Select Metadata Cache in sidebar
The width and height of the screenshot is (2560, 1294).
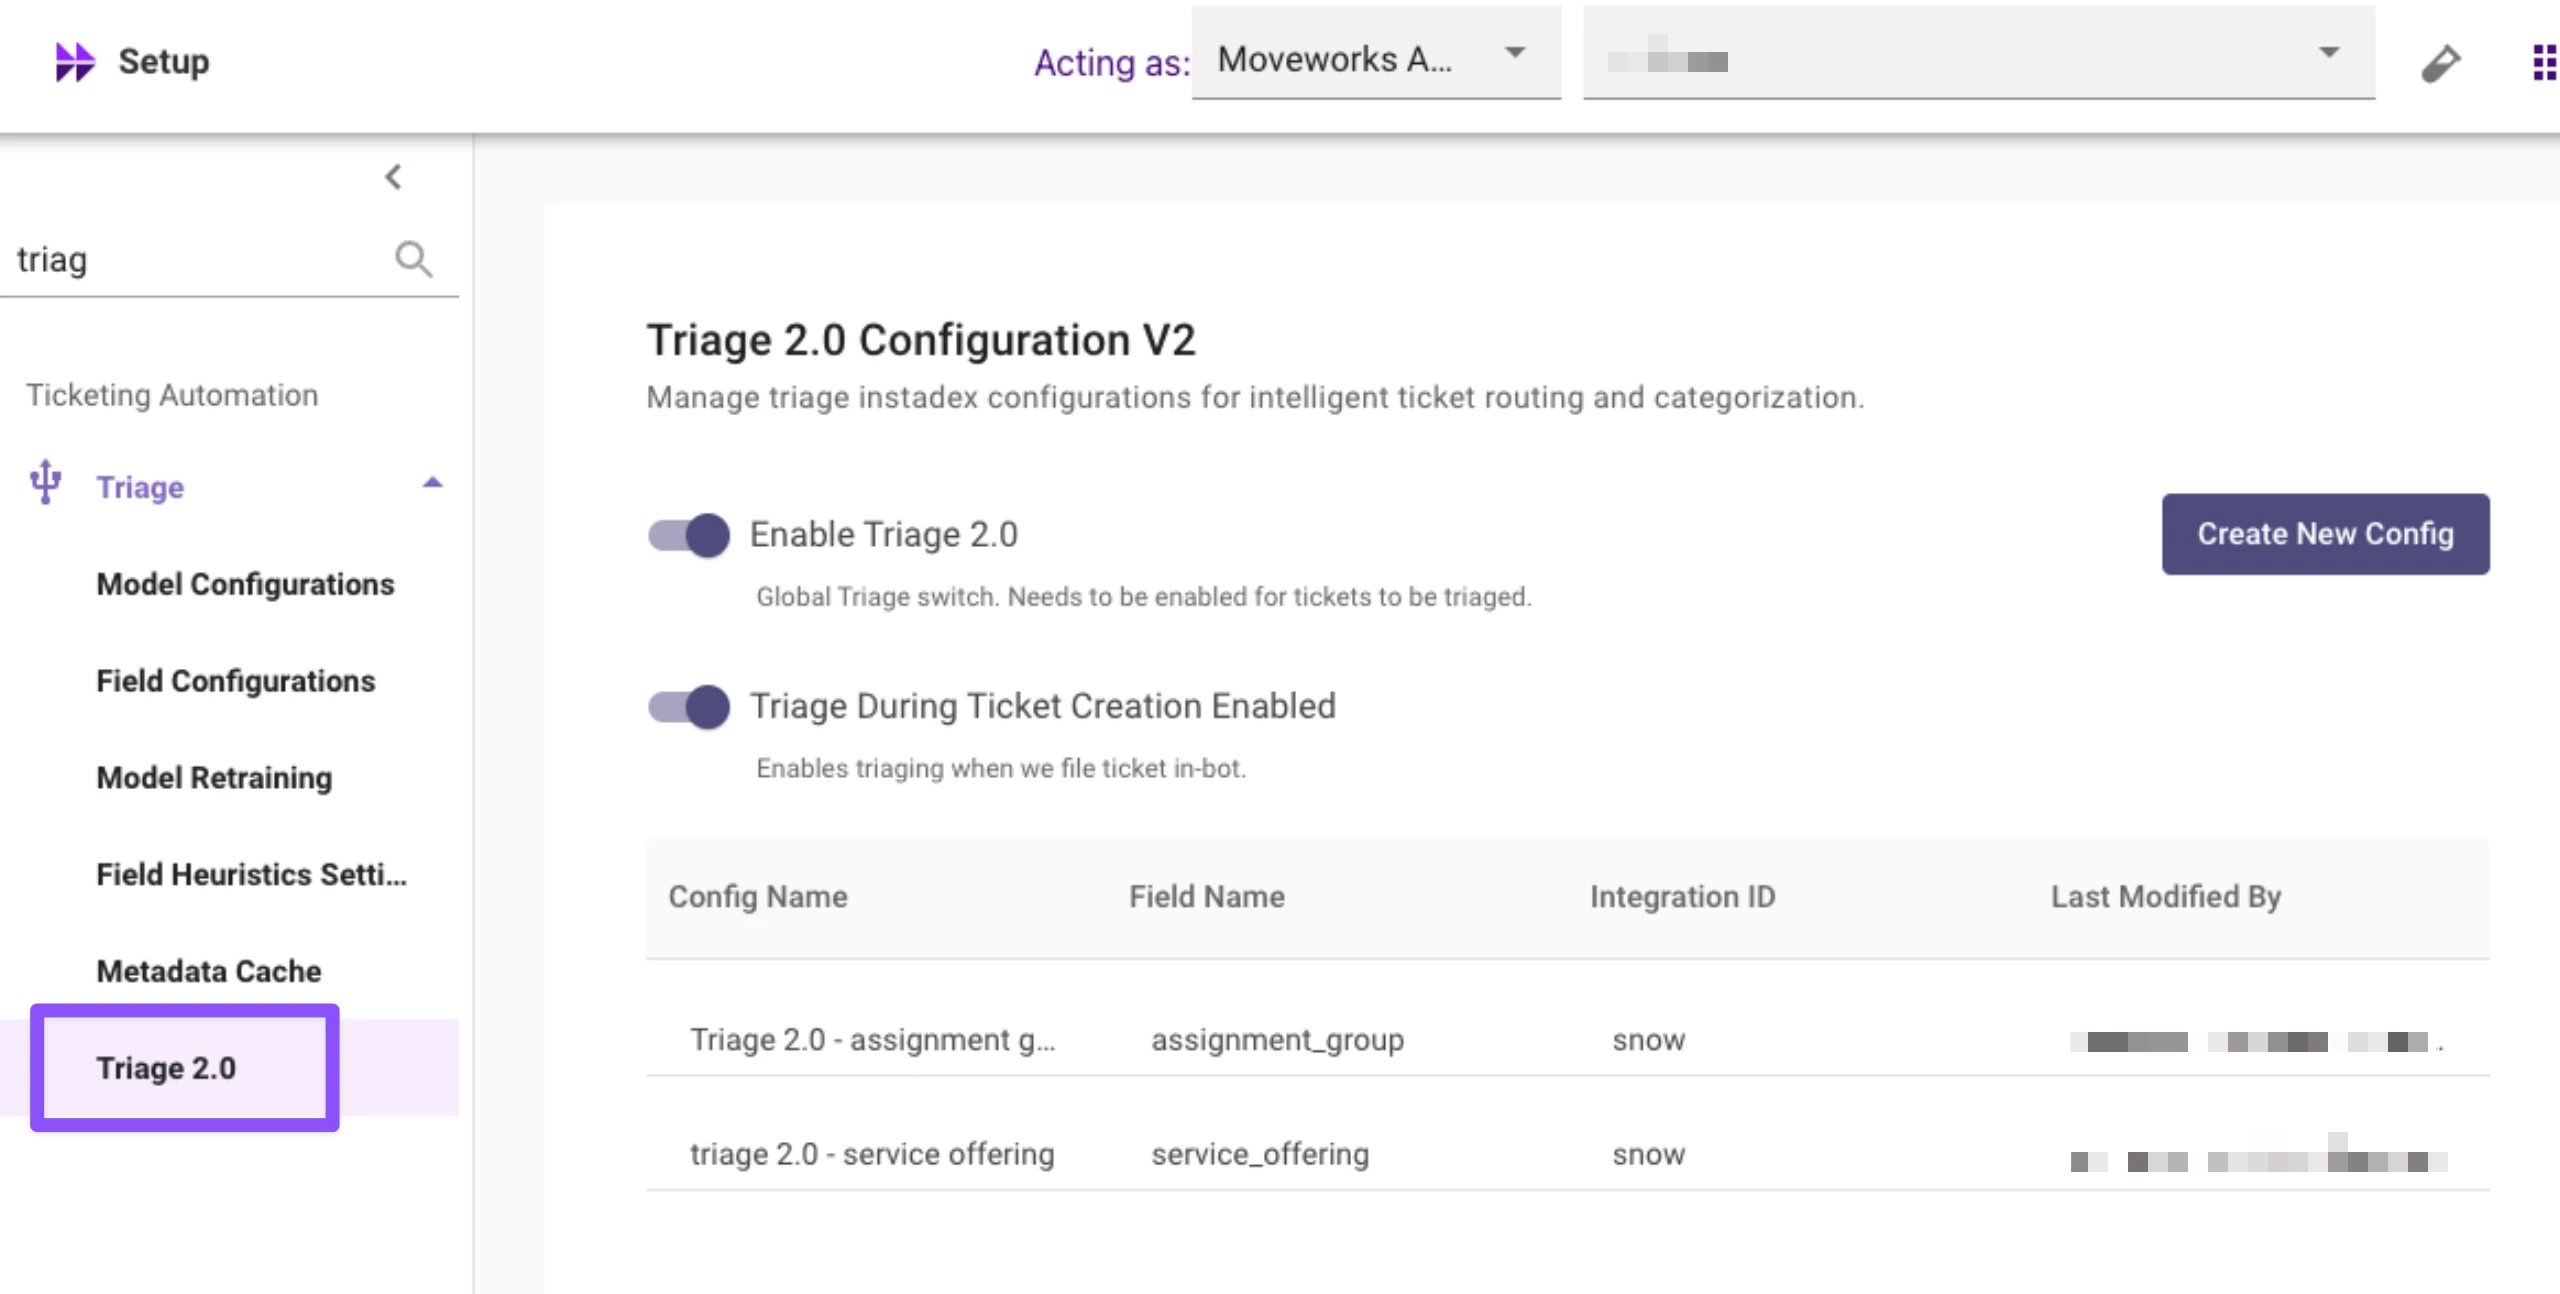click(x=208, y=971)
